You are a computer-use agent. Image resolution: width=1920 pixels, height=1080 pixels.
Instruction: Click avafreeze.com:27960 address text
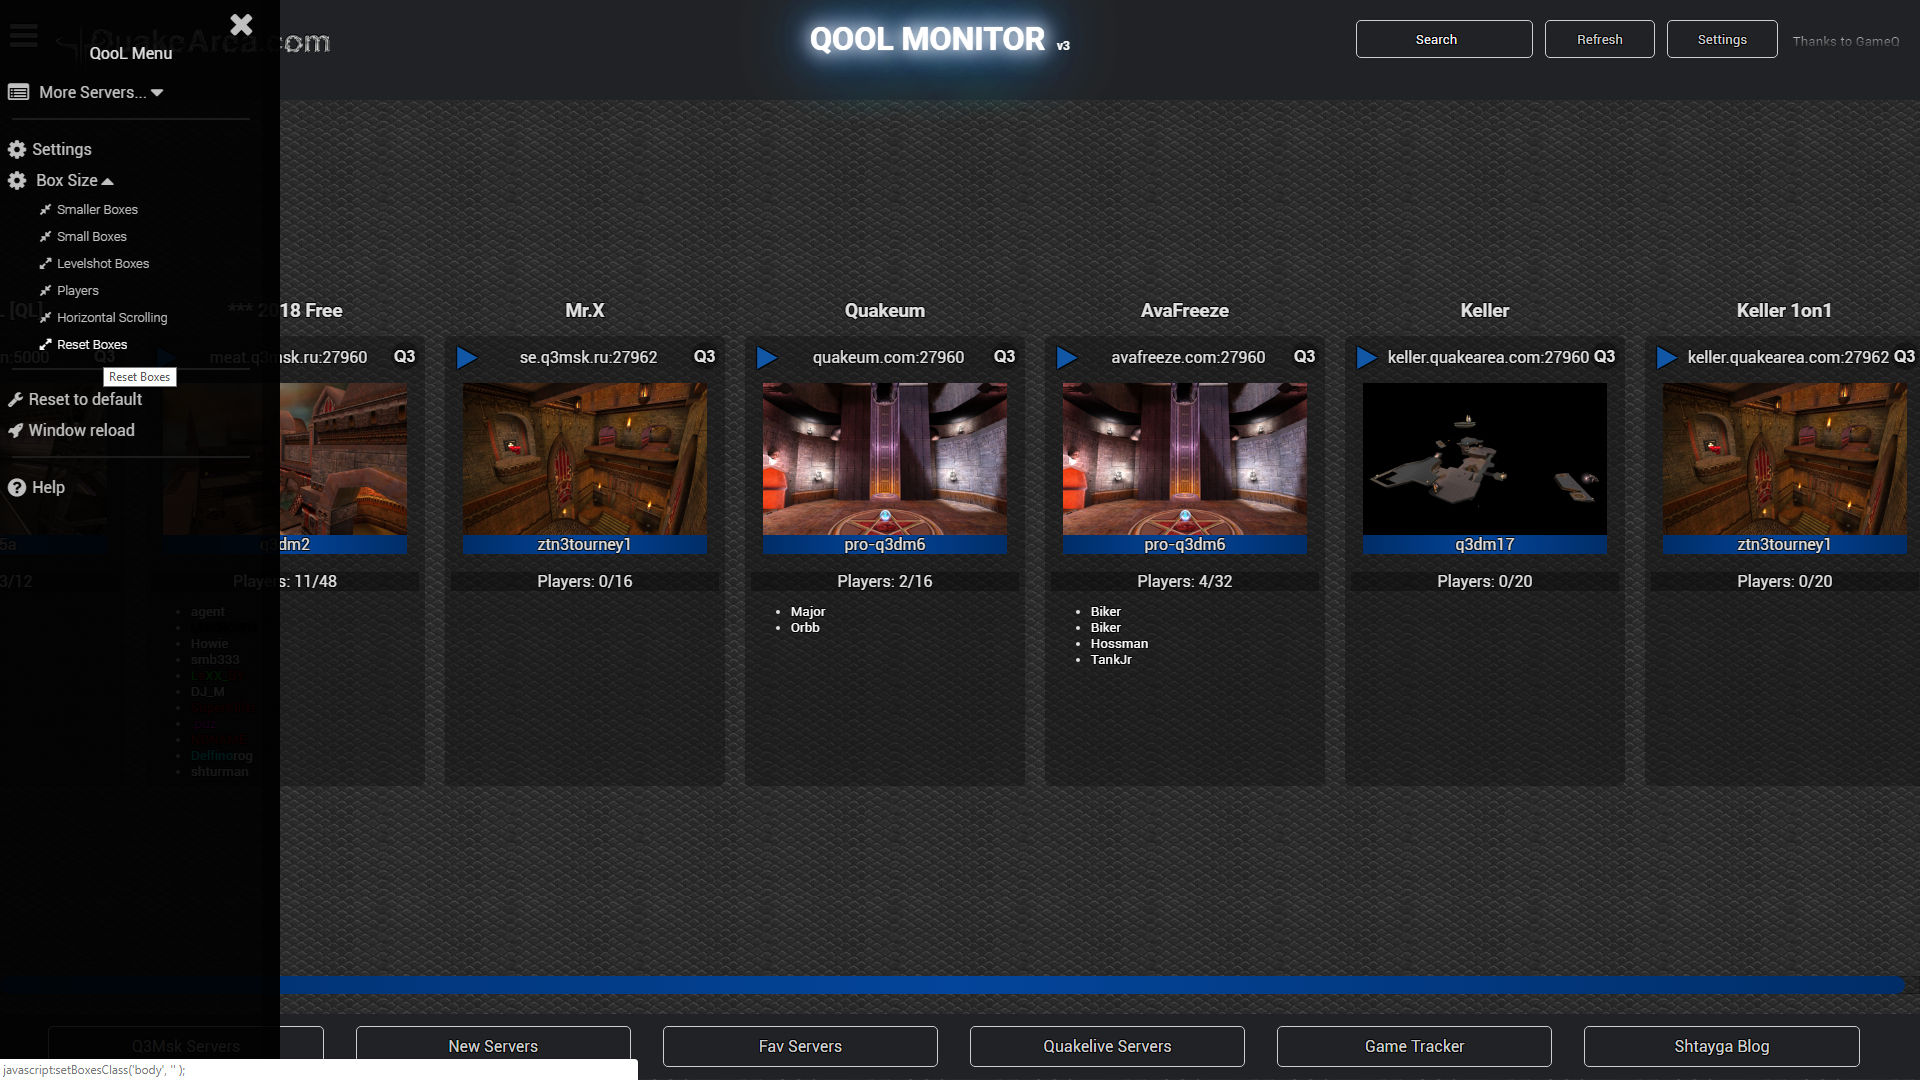[x=1188, y=357]
